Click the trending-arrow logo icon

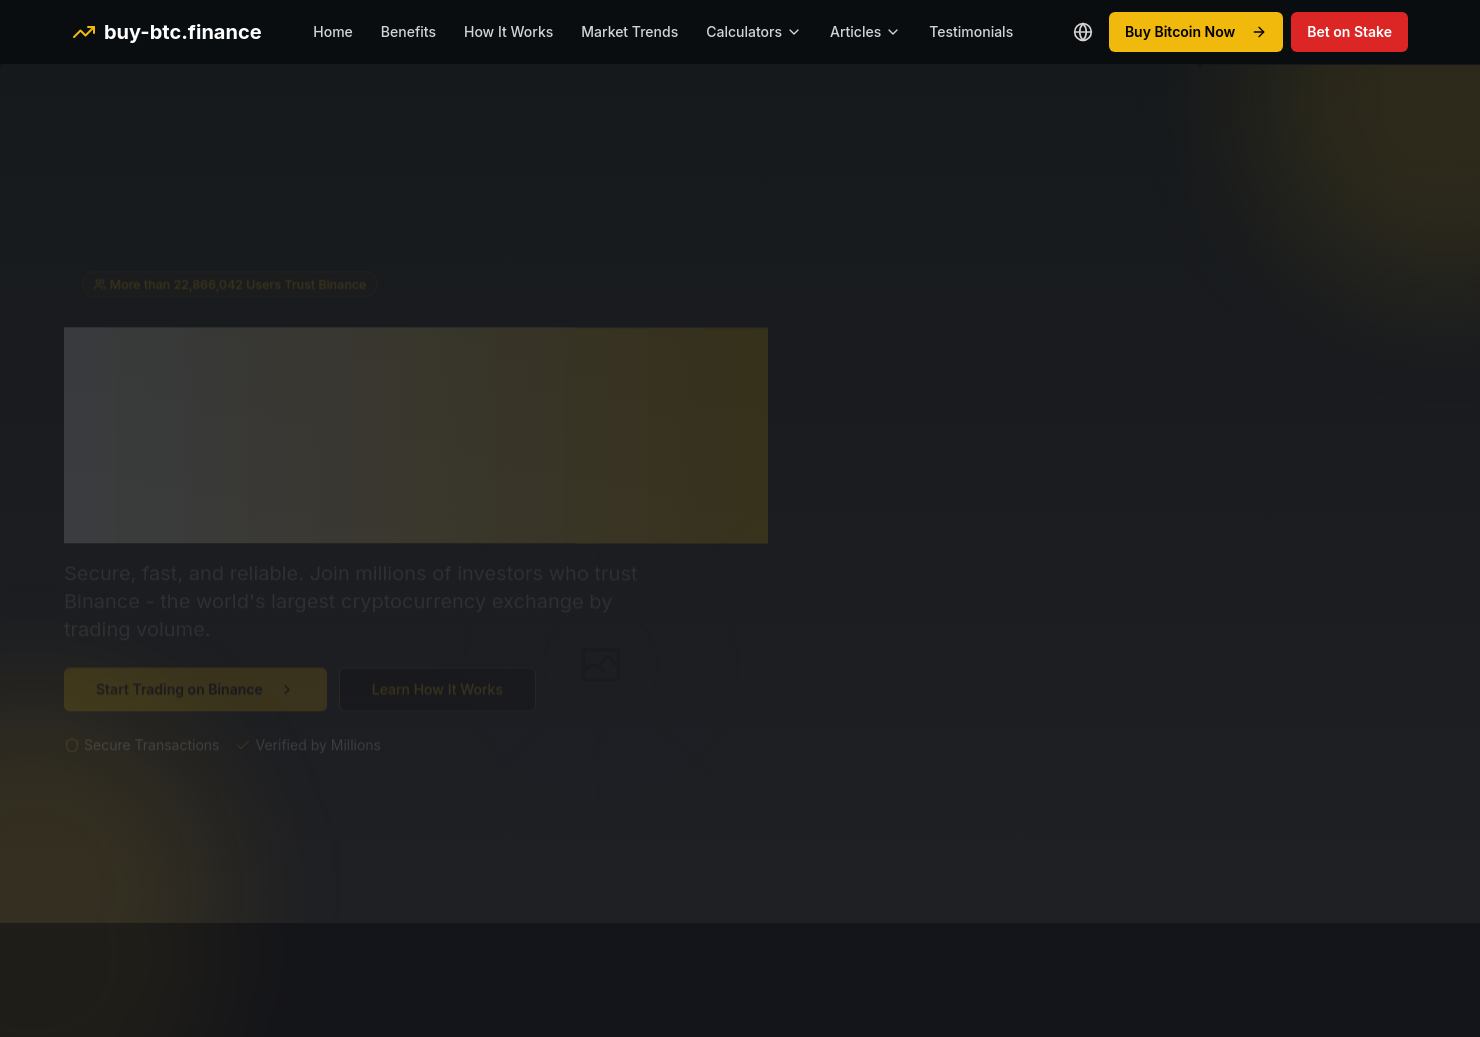coord(84,32)
